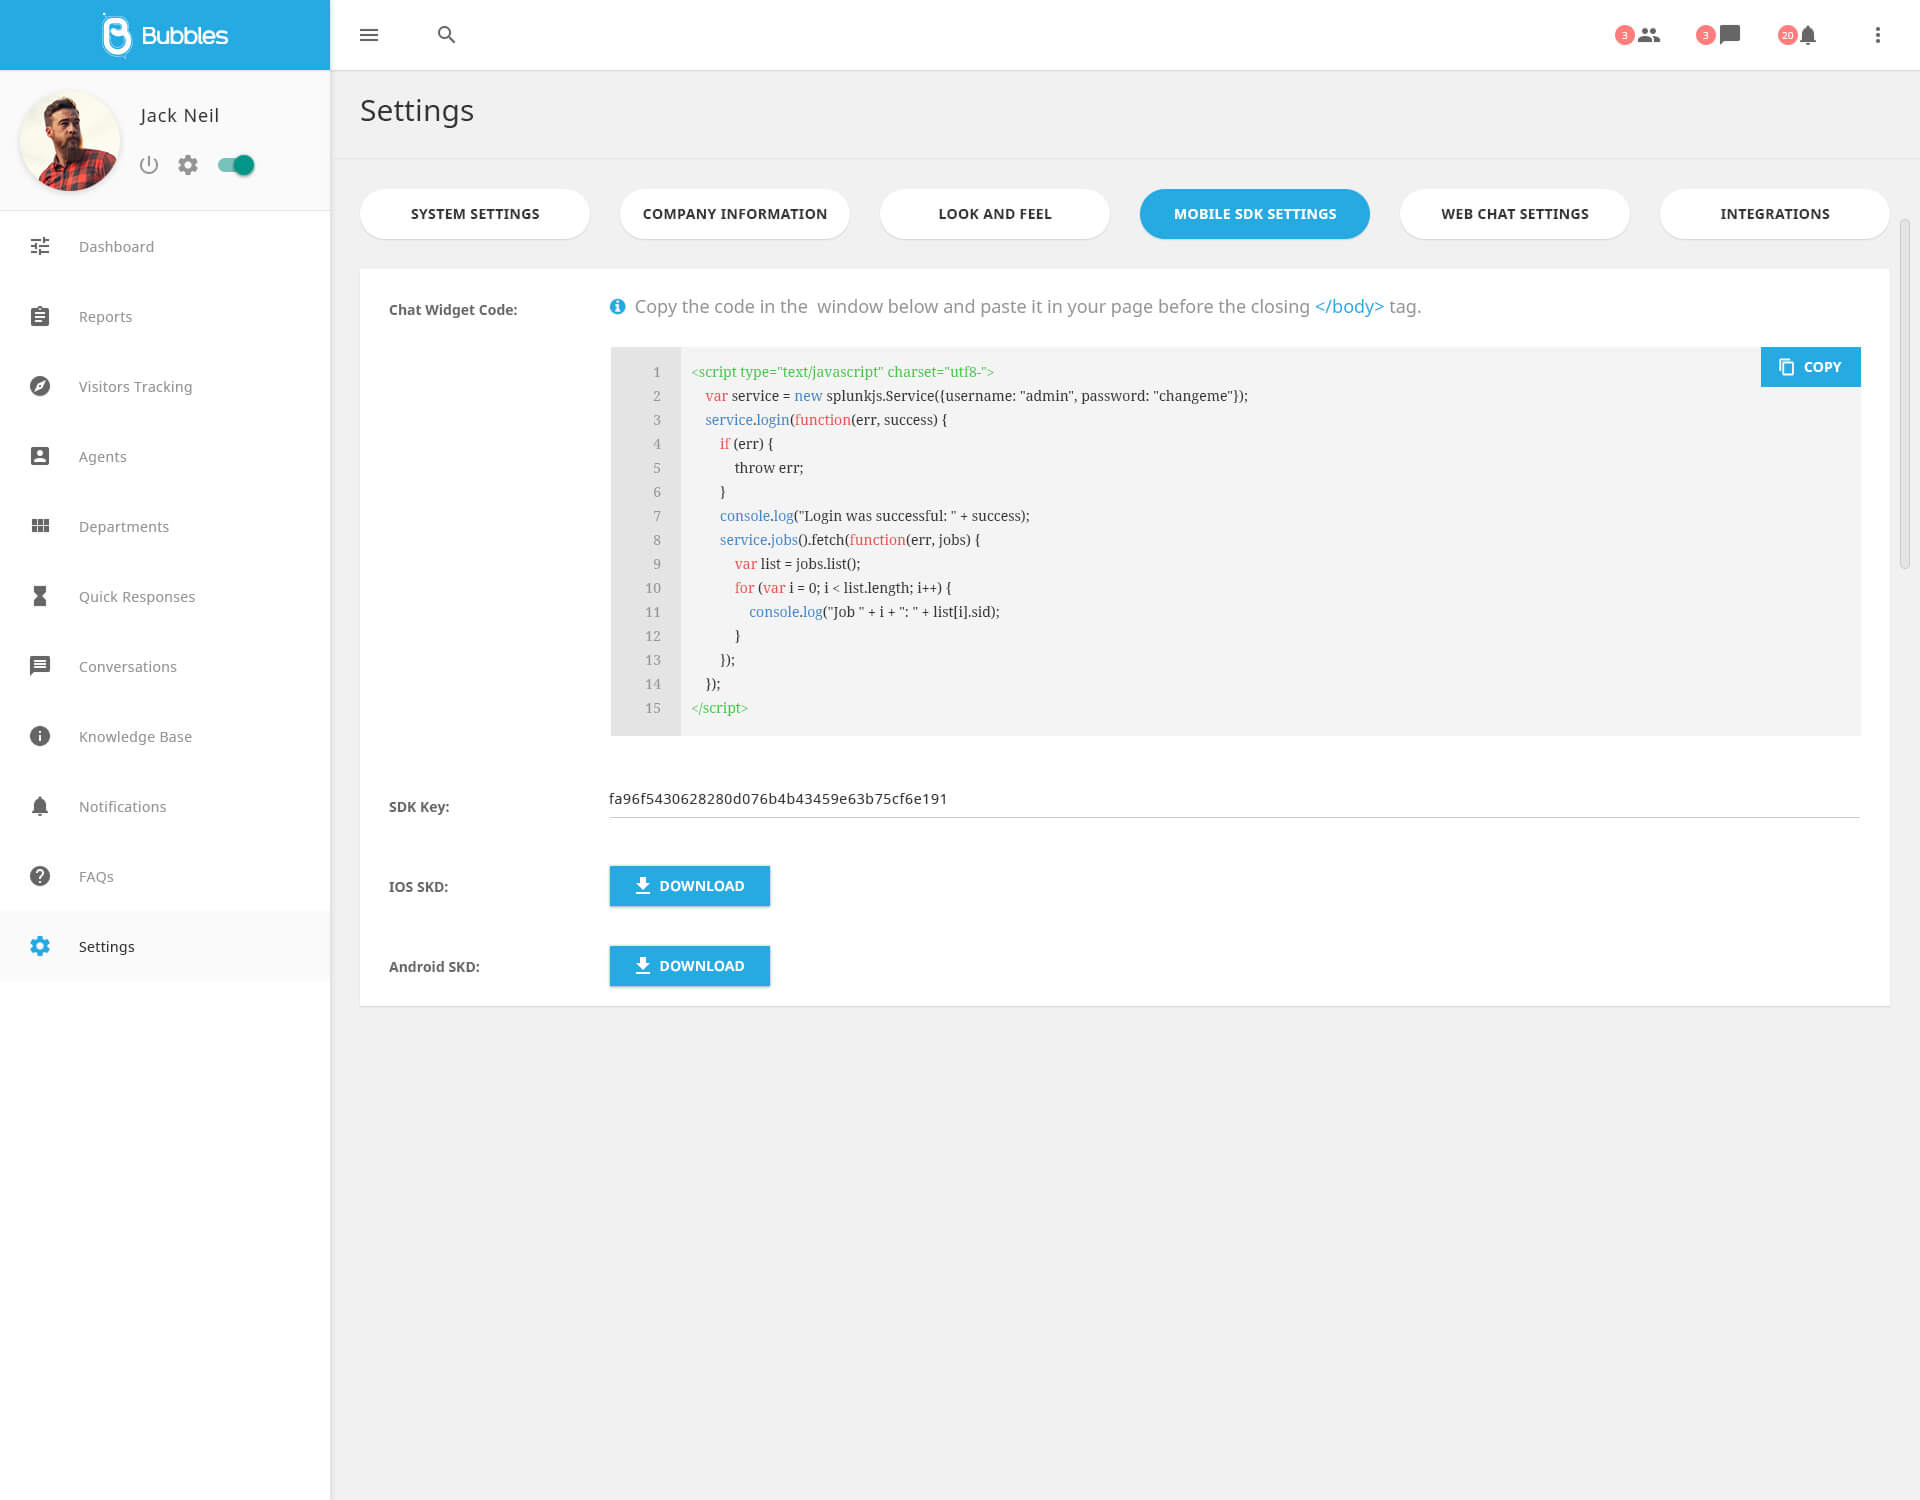Click the Jack Neil username text

pyautogui.click(x=179, y=116)
